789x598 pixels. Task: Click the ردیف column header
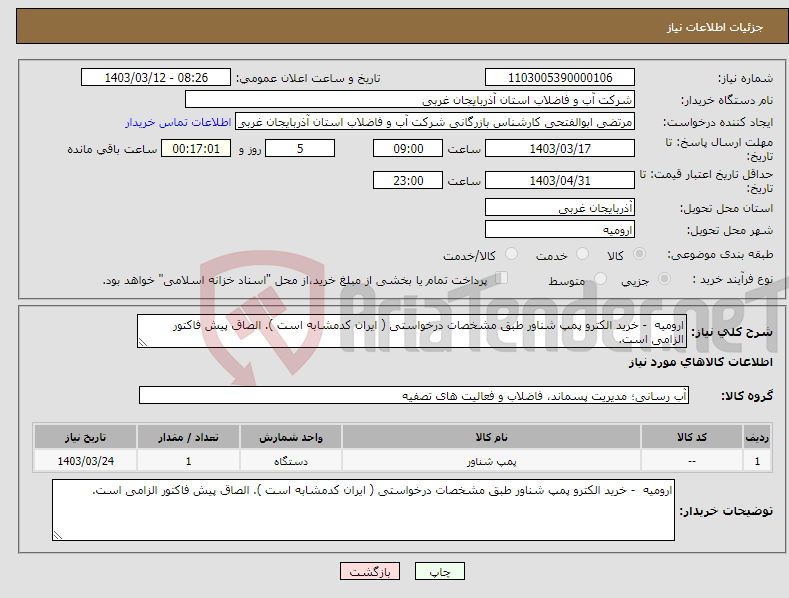pos(757,437)
